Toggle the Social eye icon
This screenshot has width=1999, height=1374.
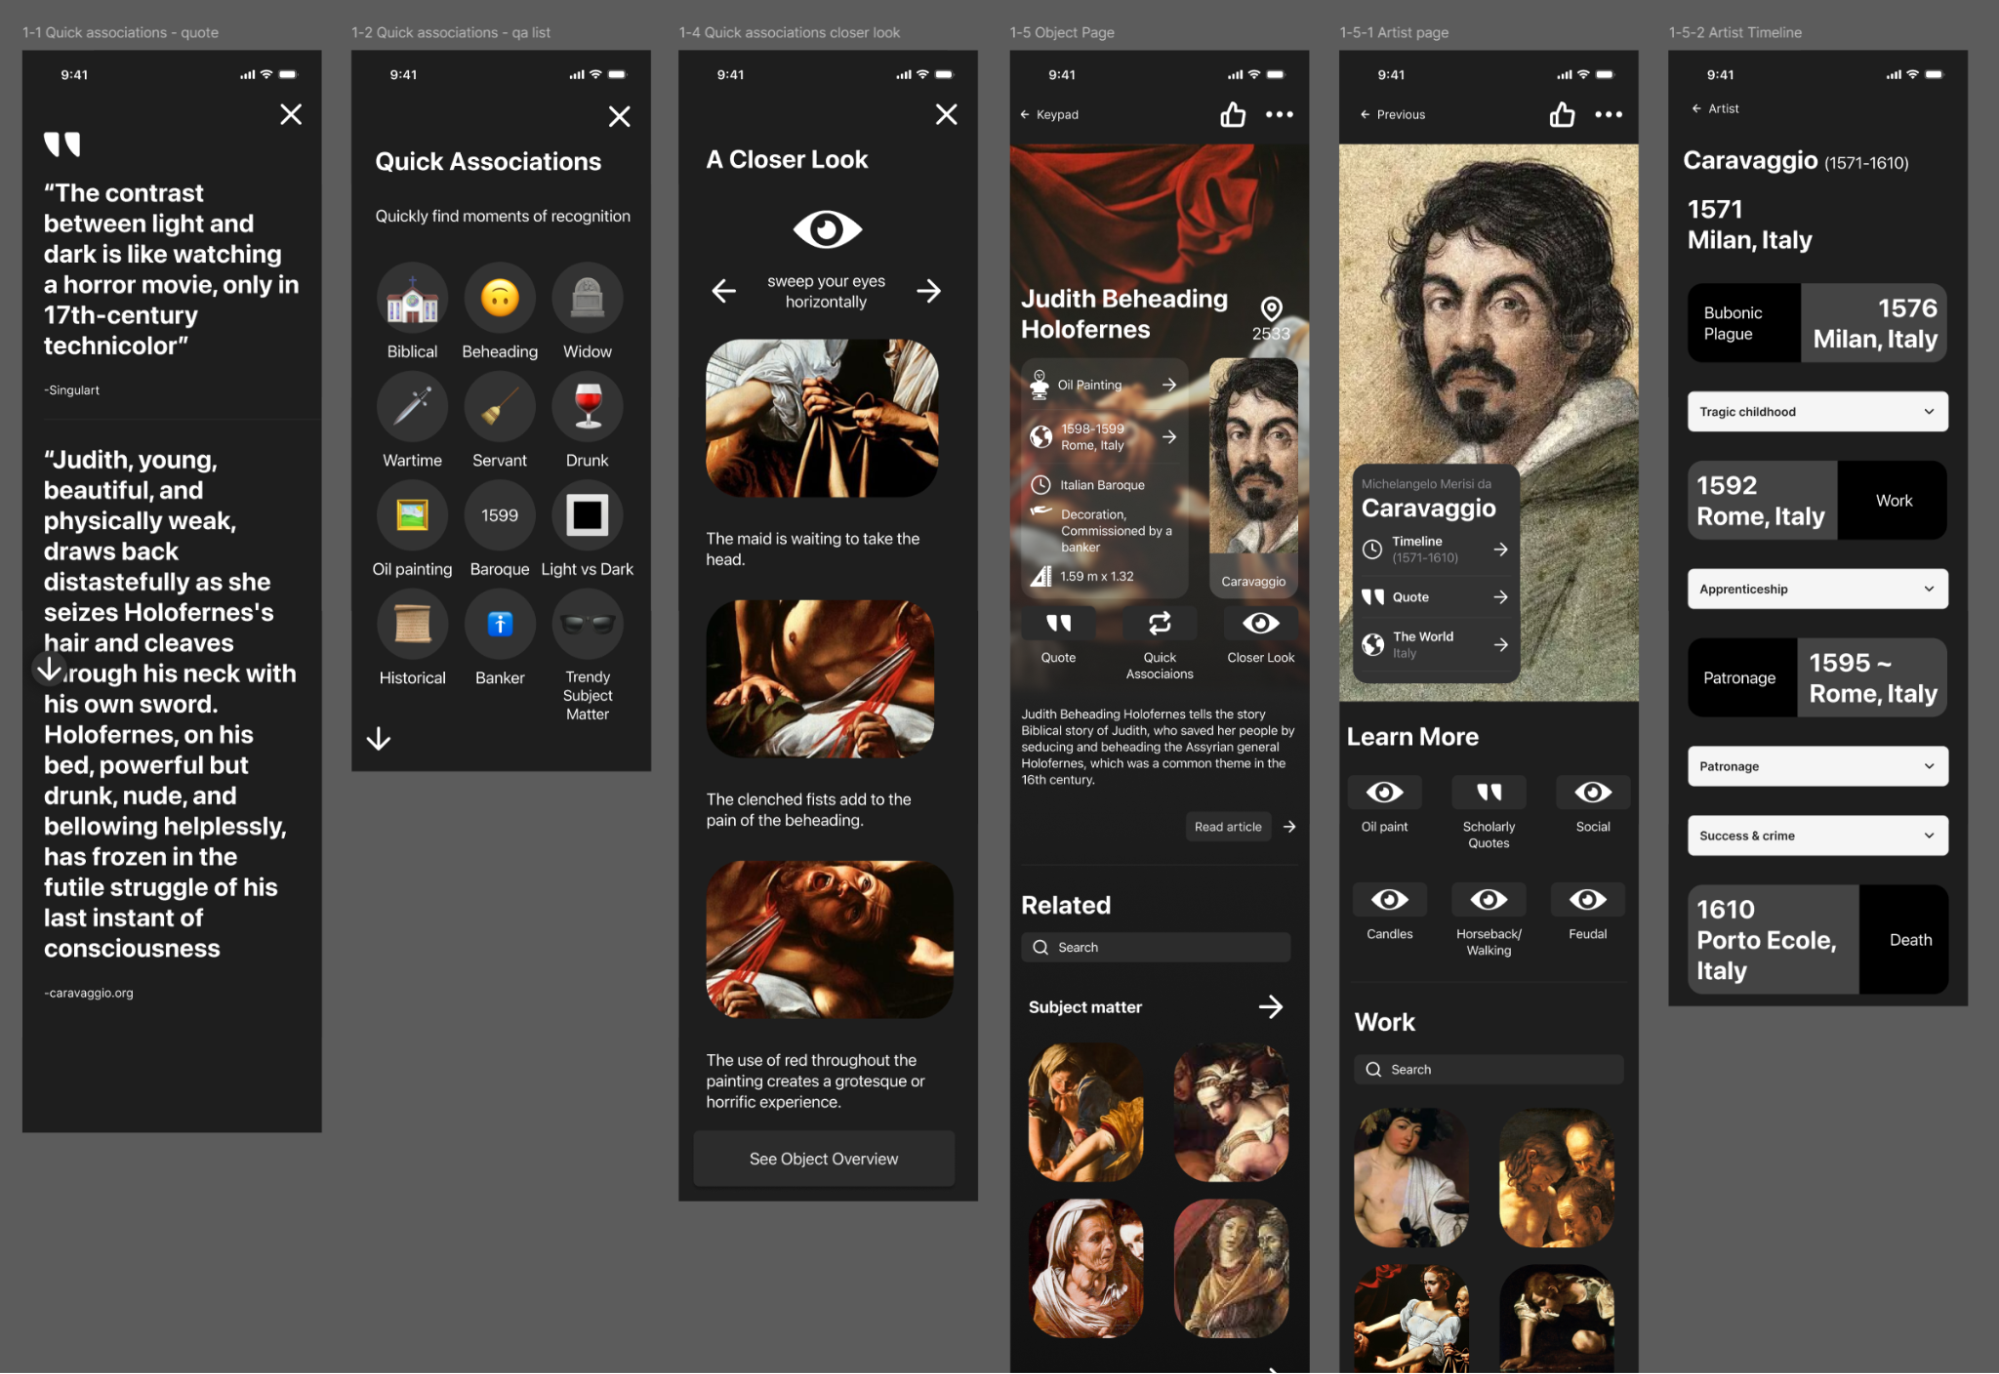[1592, 793]
